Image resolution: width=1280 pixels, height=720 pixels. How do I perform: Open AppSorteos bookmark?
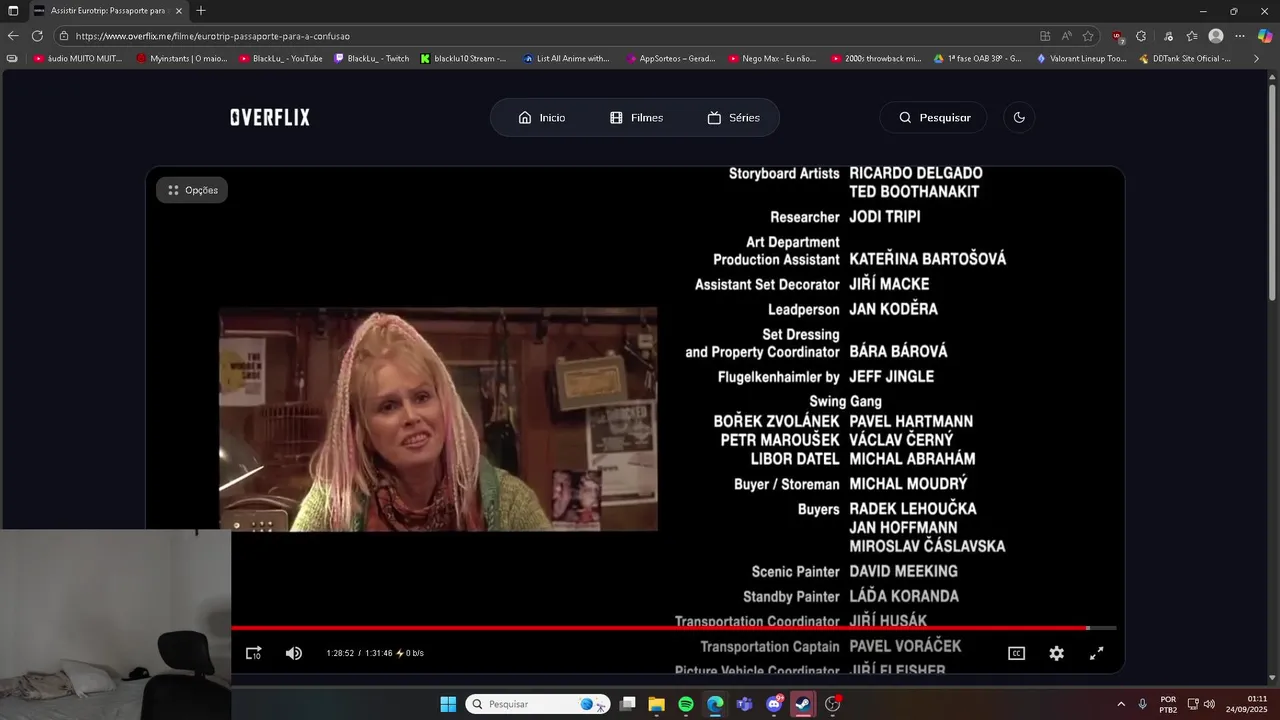click(671, 59)
